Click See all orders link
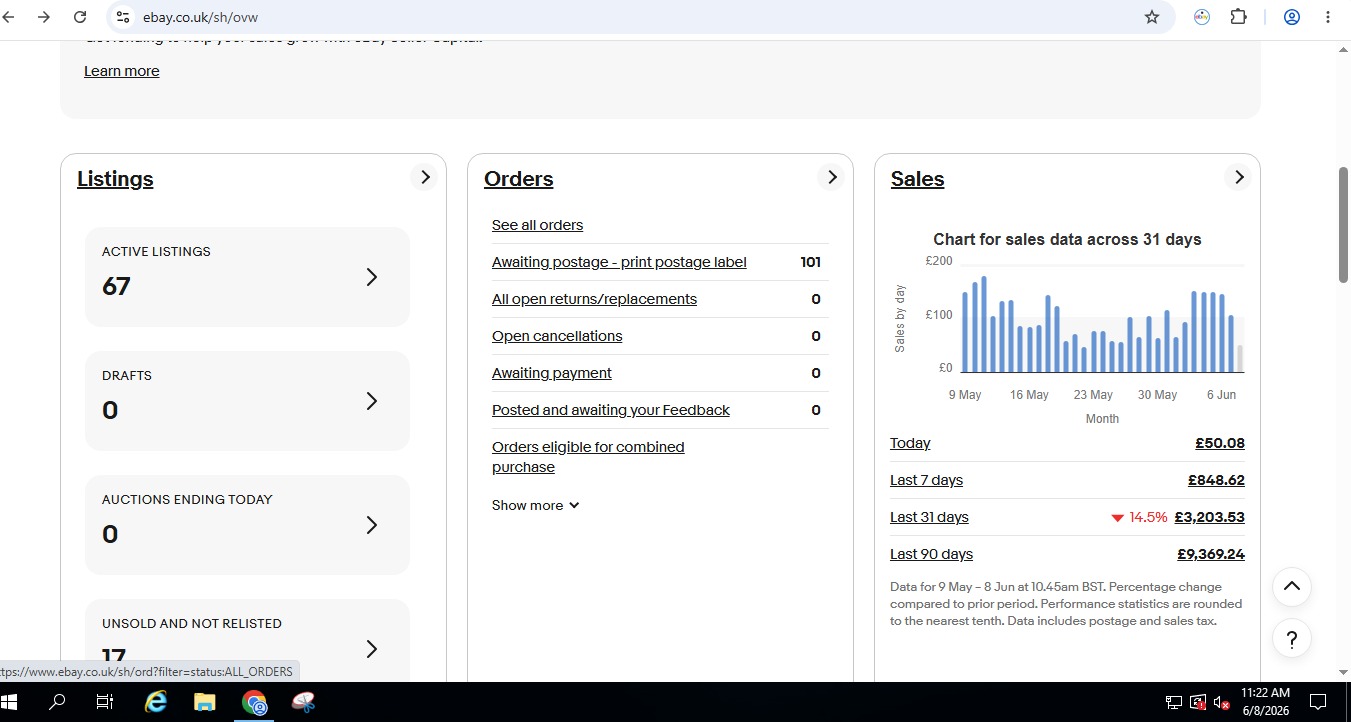 coord(537,225)
